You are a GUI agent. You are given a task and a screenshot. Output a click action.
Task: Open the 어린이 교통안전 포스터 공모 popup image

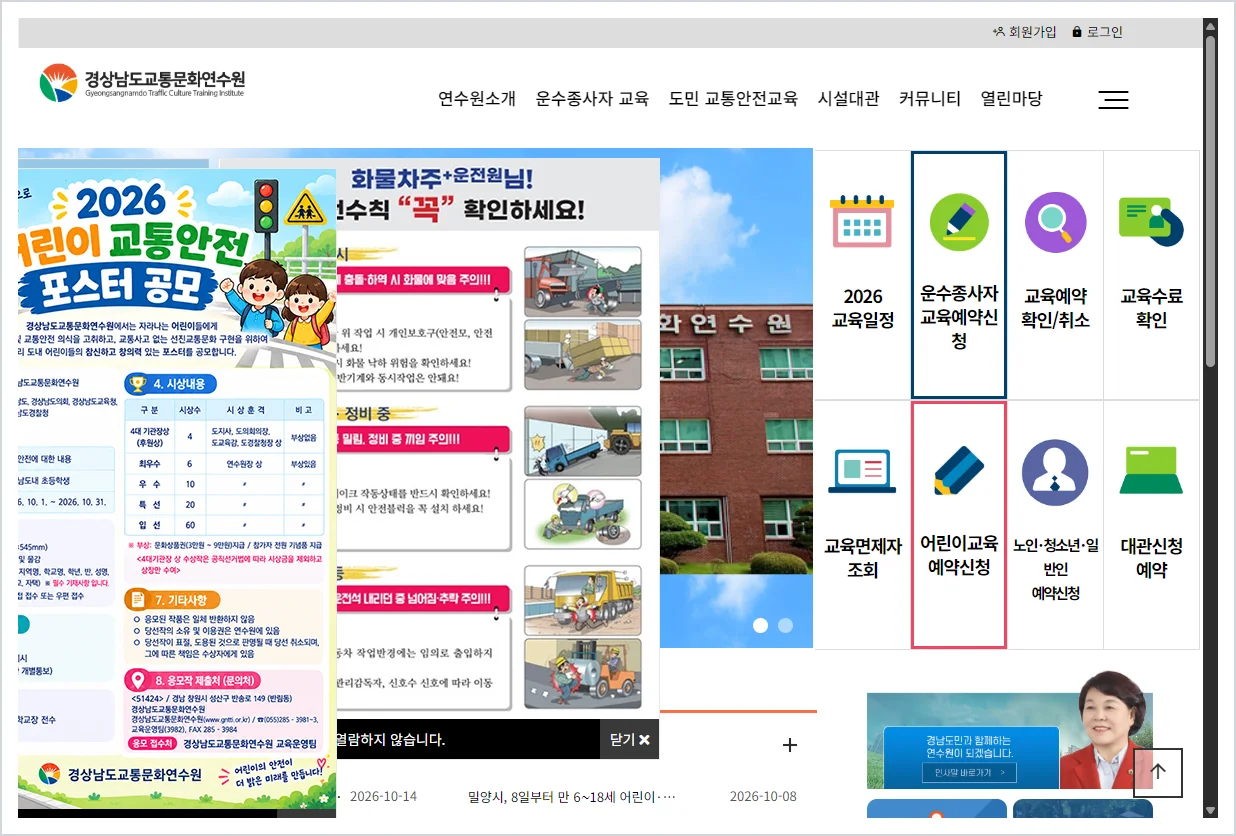177,488
